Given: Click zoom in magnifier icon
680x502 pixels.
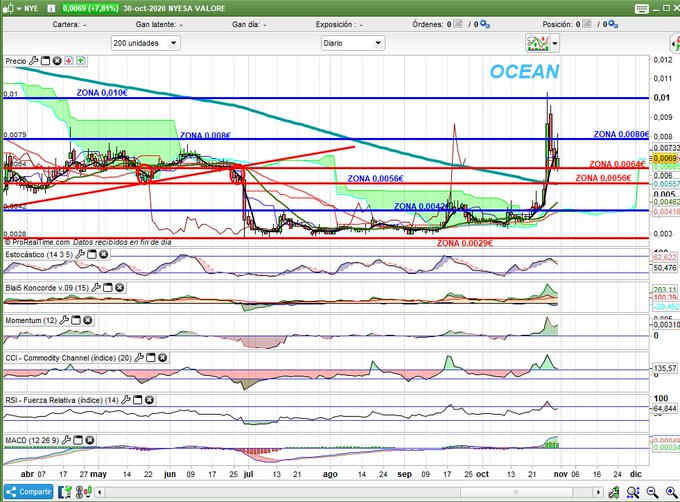Looking at the screenshot, I should (x=671, y=492).
